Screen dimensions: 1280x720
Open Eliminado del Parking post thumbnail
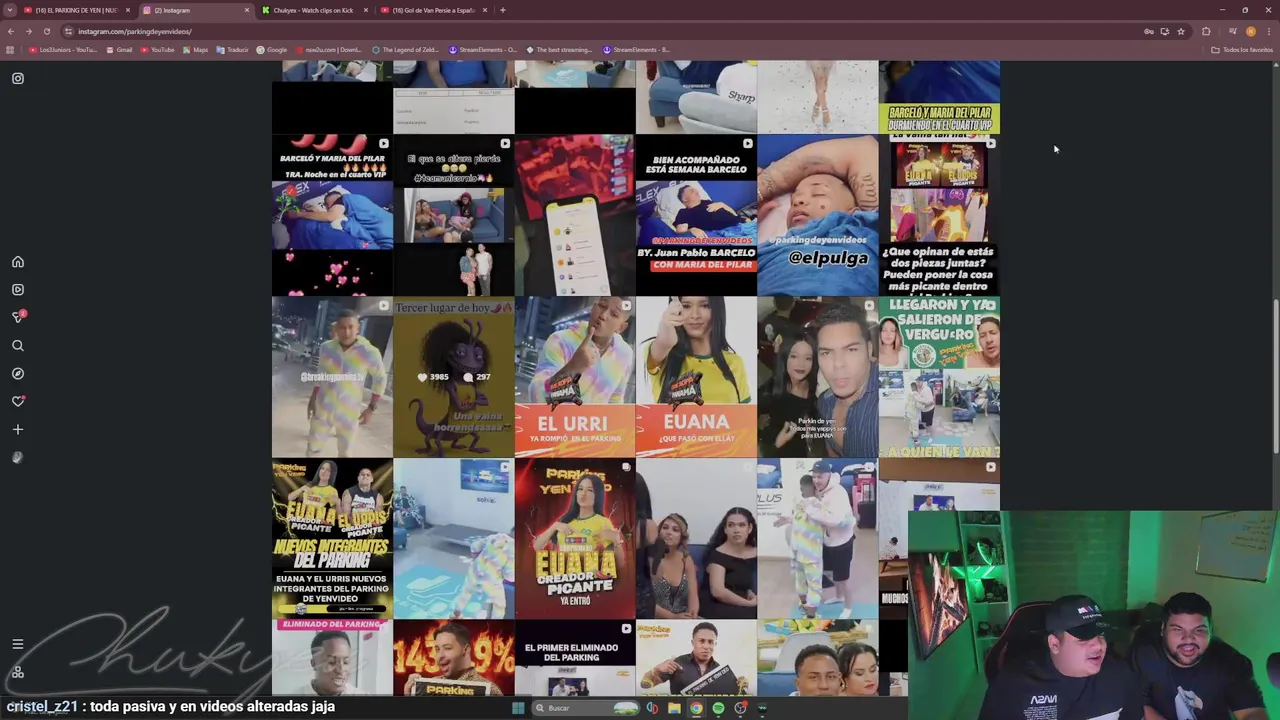[x=332, y=658]
